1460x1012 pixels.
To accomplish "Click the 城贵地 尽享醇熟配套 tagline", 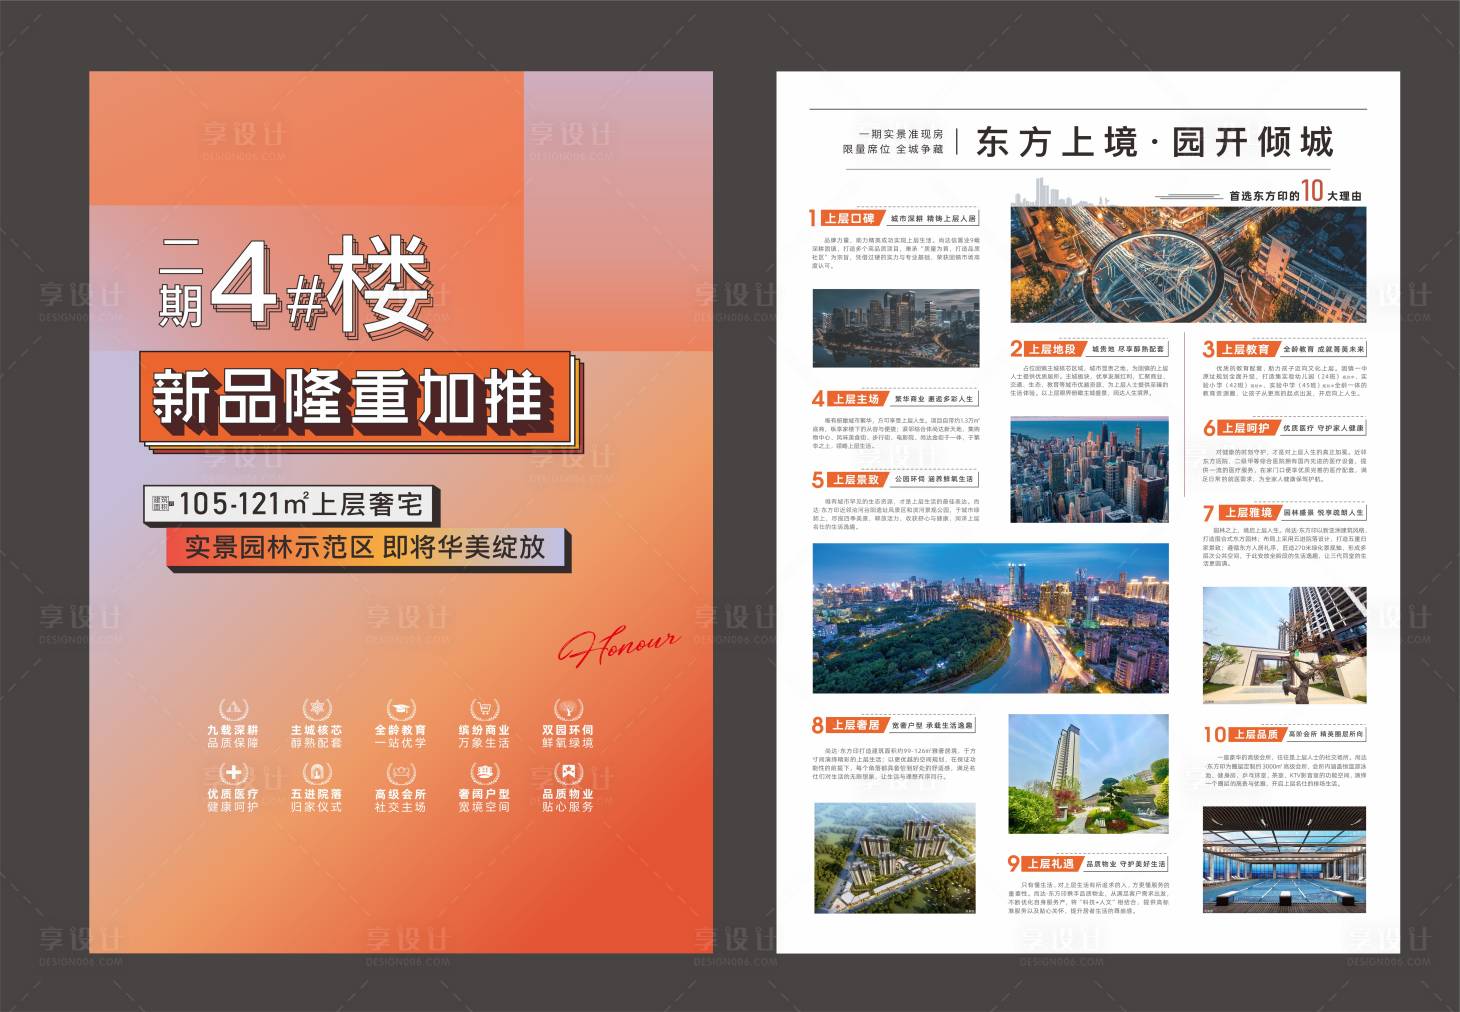I will click(x=1128, y=349).
